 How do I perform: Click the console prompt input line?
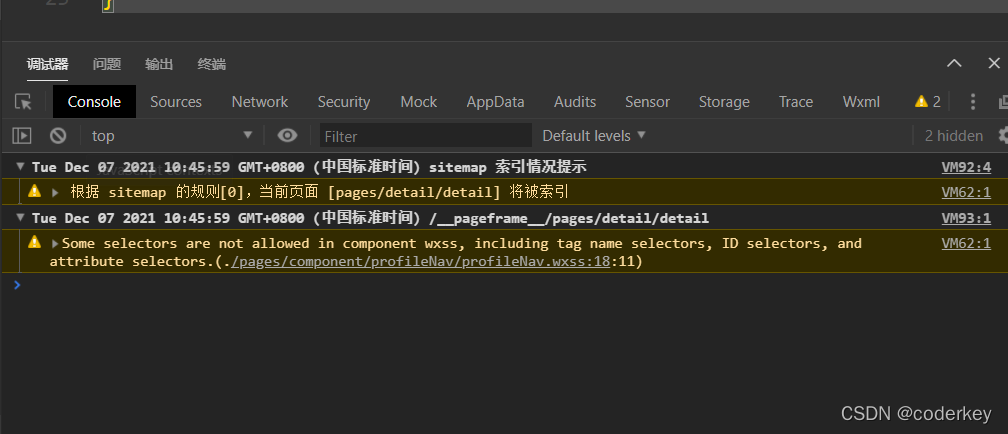click(504, 284)
